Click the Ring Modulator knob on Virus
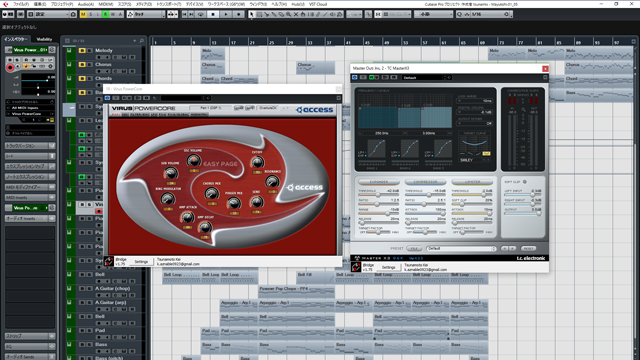This screenshot has height=360, width=640. click(x=167, y=199)
